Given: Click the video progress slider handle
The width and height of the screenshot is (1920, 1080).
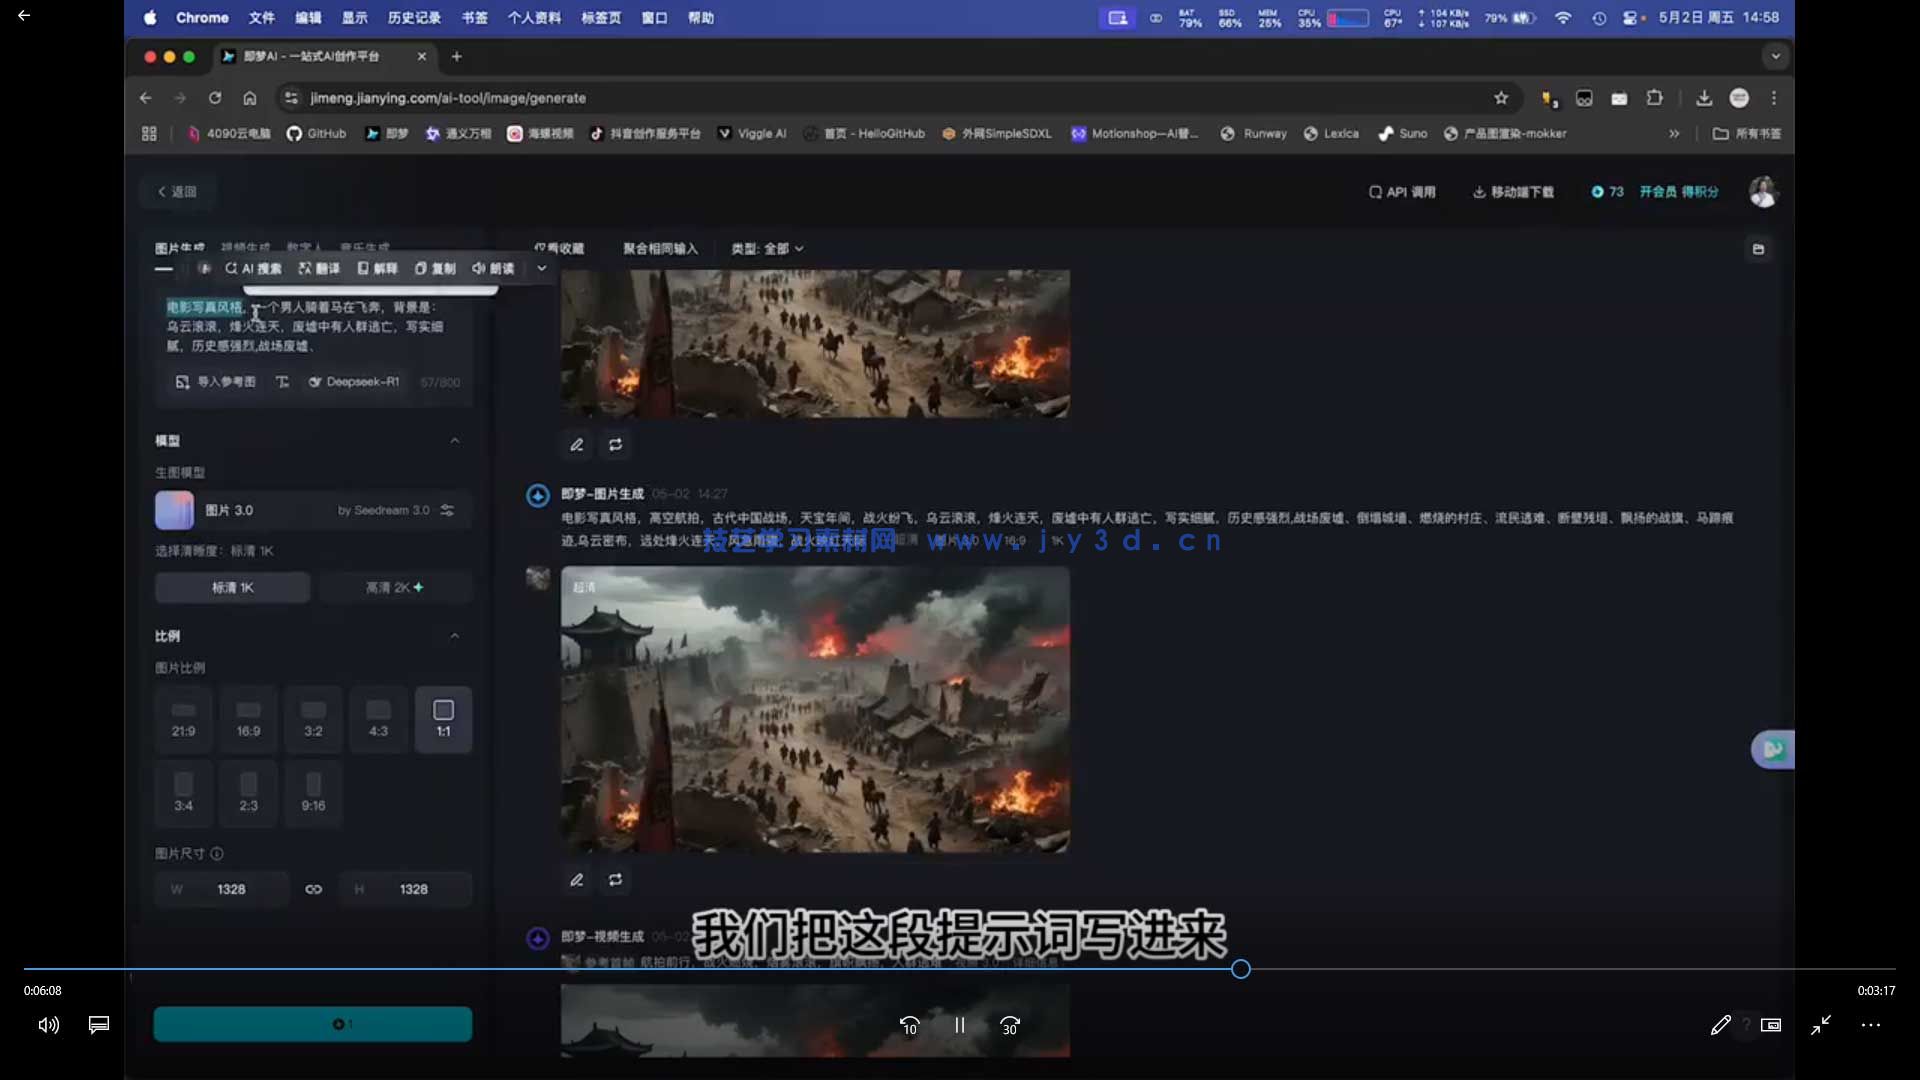Looking at the screenshot, I should tap(1241, 969).
